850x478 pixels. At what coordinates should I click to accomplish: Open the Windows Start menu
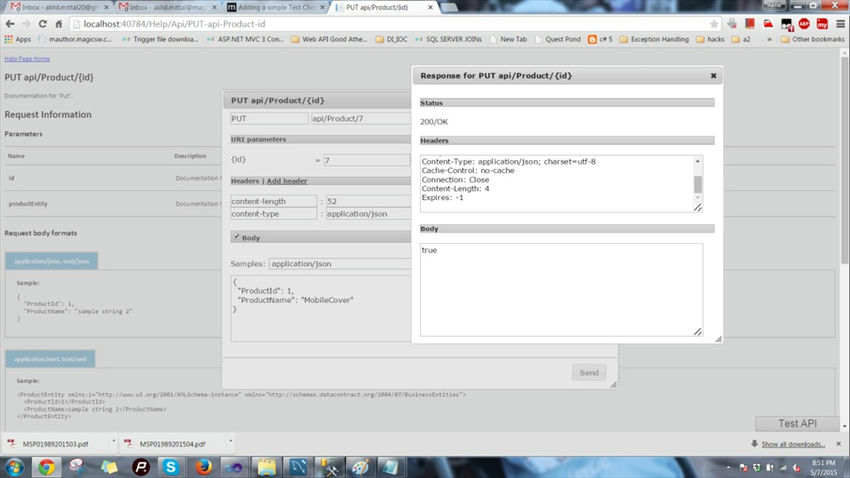tap(15, 467)
